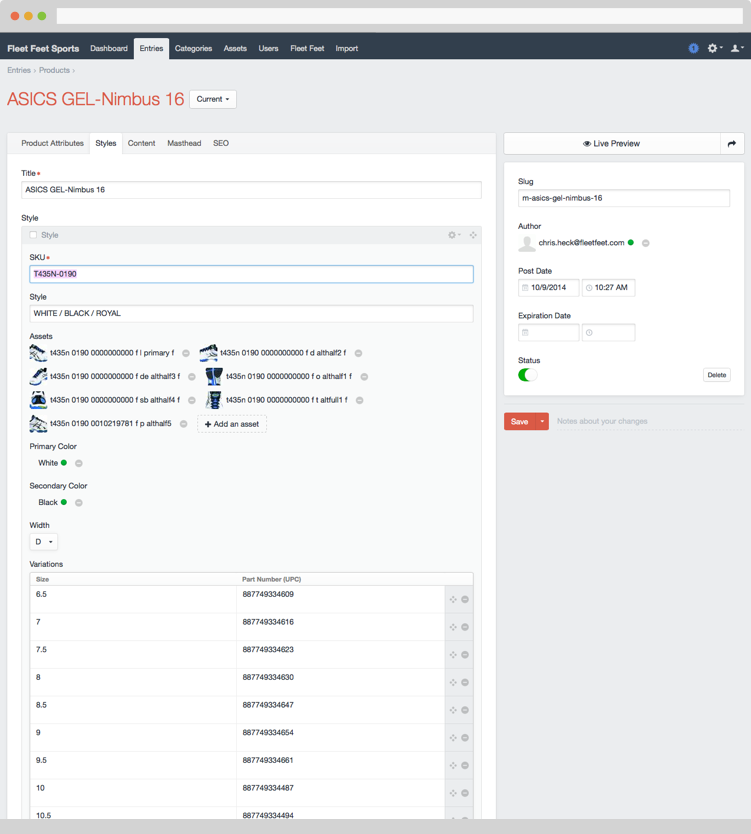Expand the Save button options arrow

[x=542, y=422]
